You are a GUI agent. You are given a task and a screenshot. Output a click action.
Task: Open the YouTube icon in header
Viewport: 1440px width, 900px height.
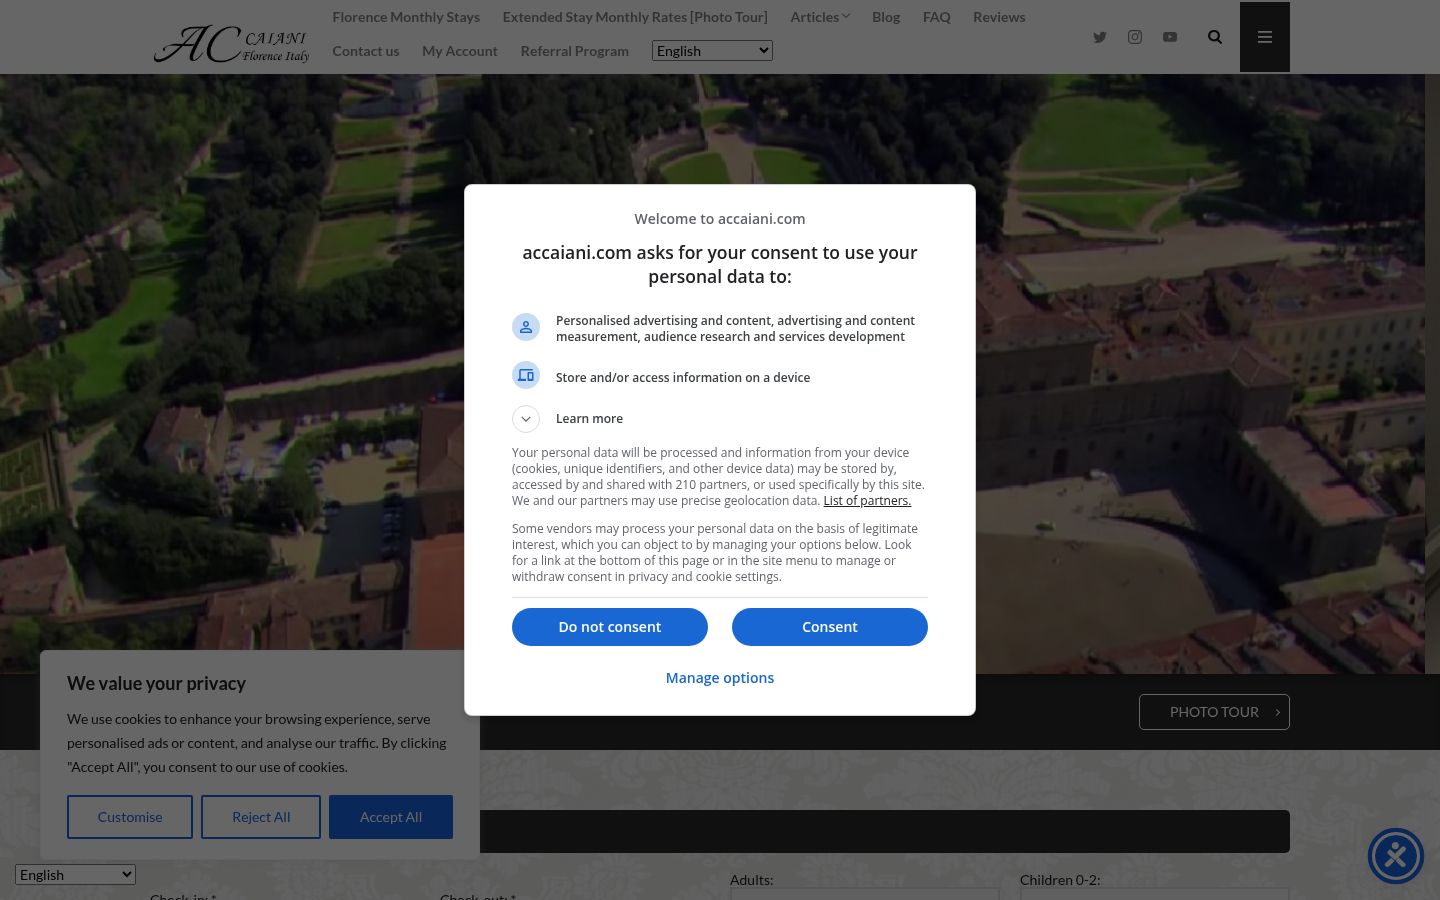coord(1170,37)
